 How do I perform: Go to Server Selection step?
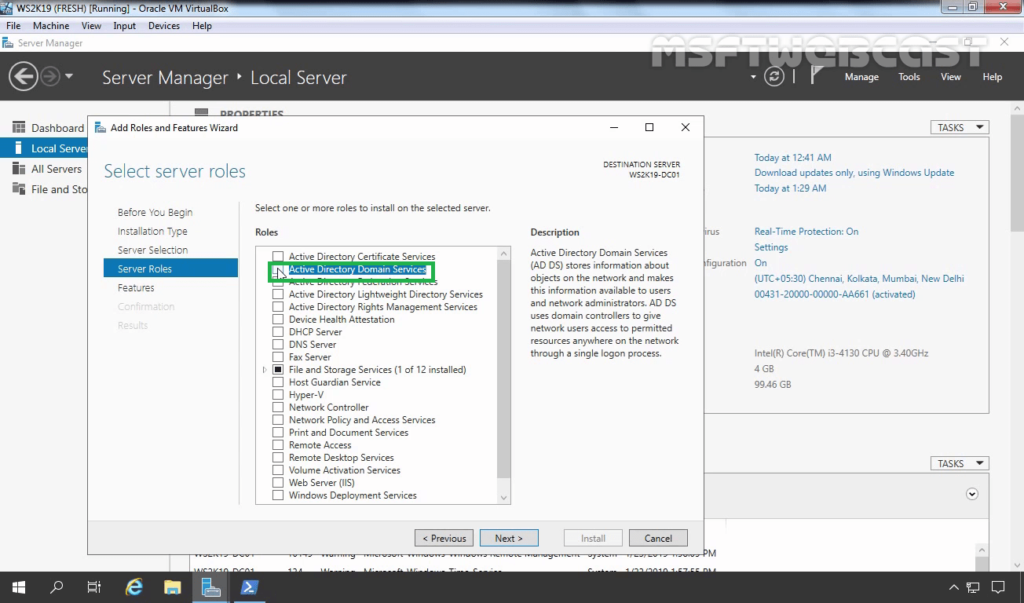click(x=152, y=250)
